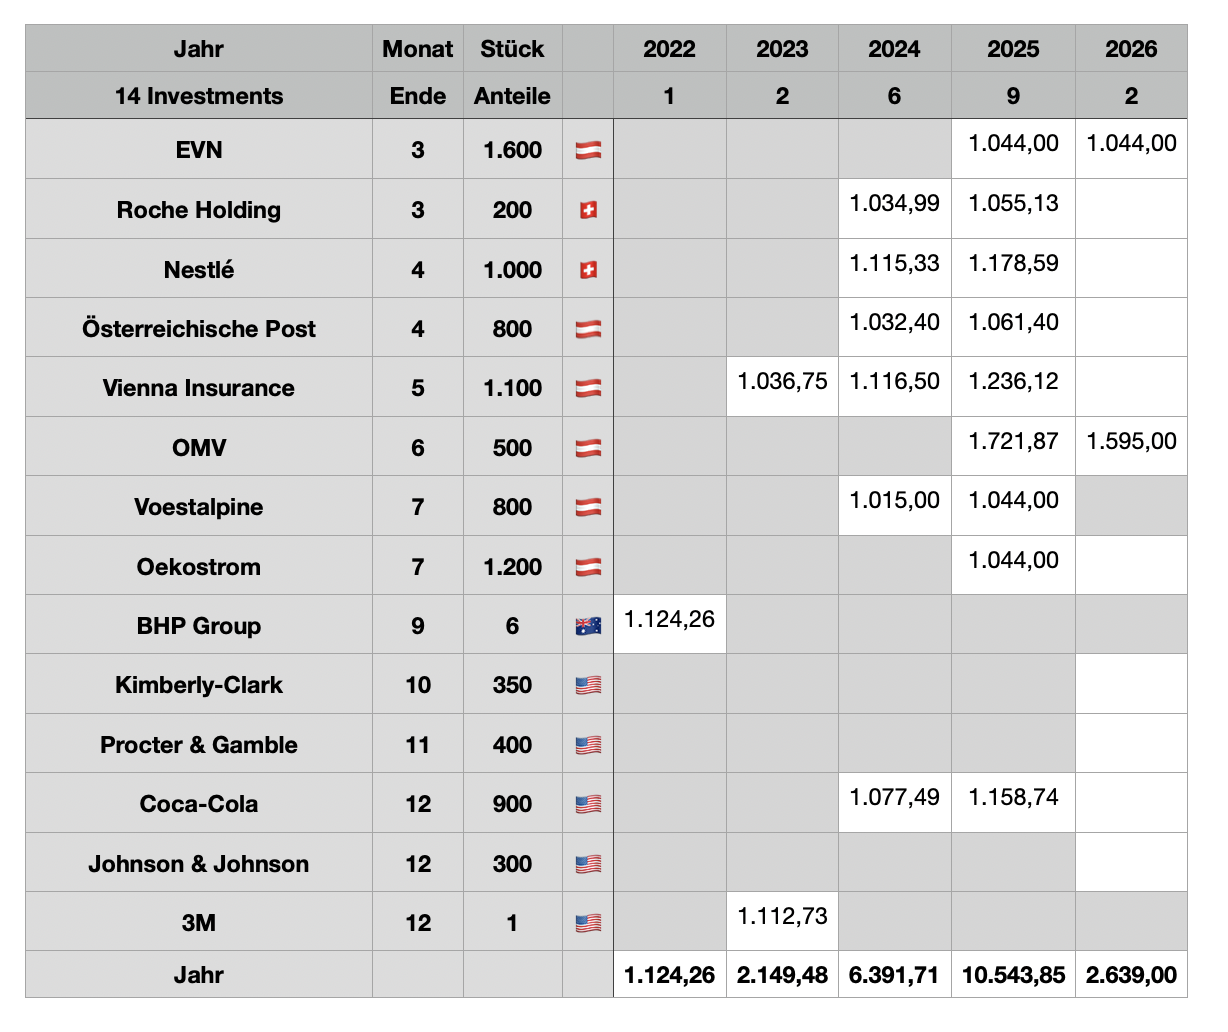This screenshot has height=1032, width=1228.
Task: Select the Swiss flag in the Nestlé row
Action: coord(588,270)
